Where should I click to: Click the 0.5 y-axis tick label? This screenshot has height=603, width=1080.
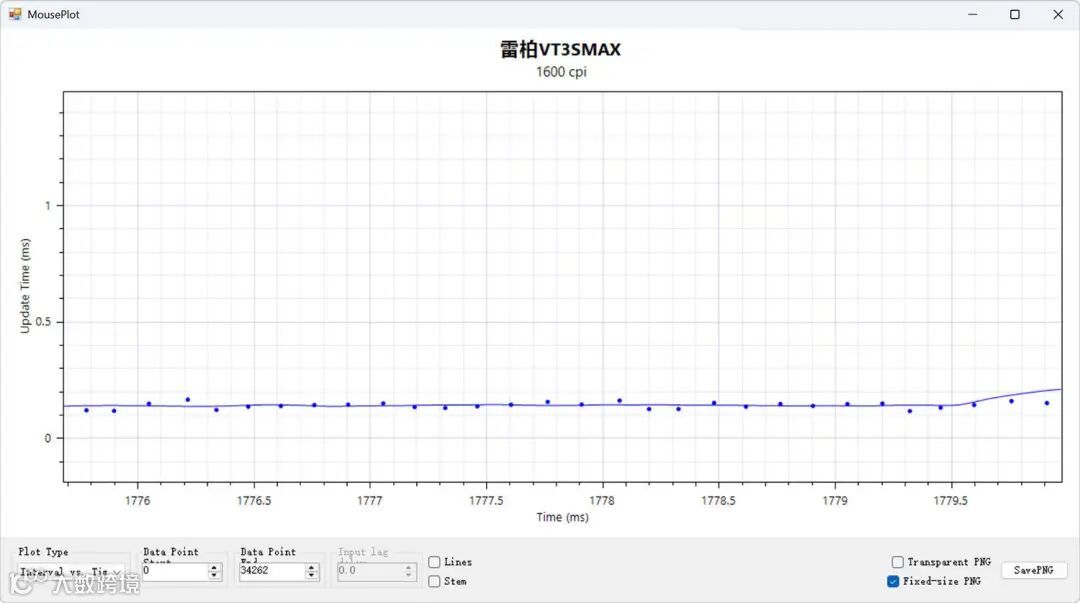click(x=43, y=322)
